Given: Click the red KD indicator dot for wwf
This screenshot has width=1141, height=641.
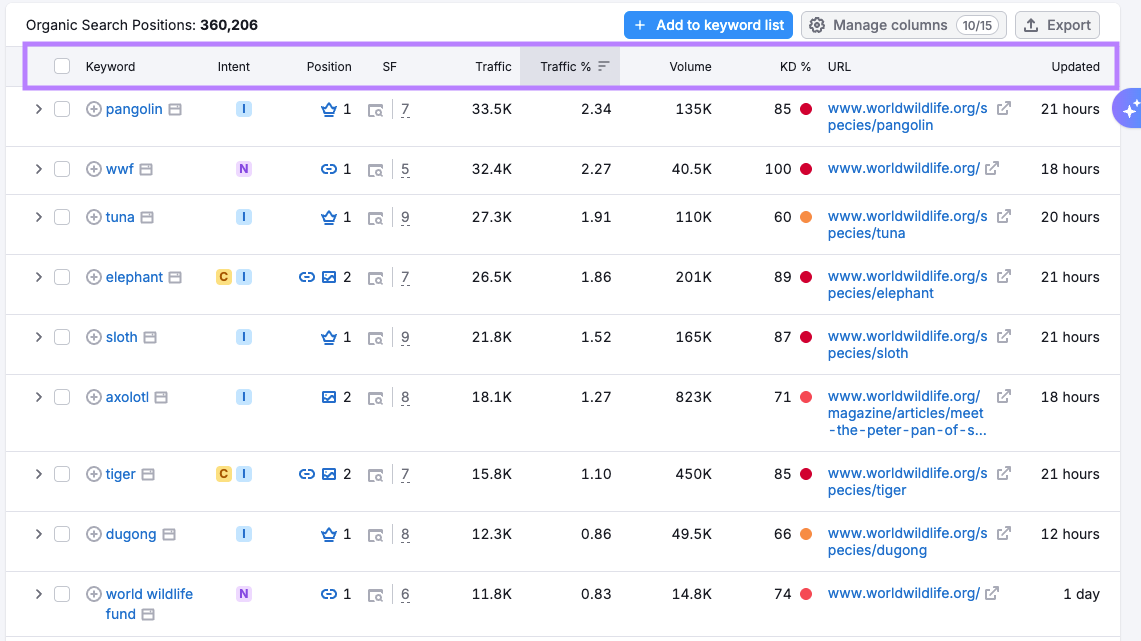Looking at the screenshot, I should click(x=805, y=169).
